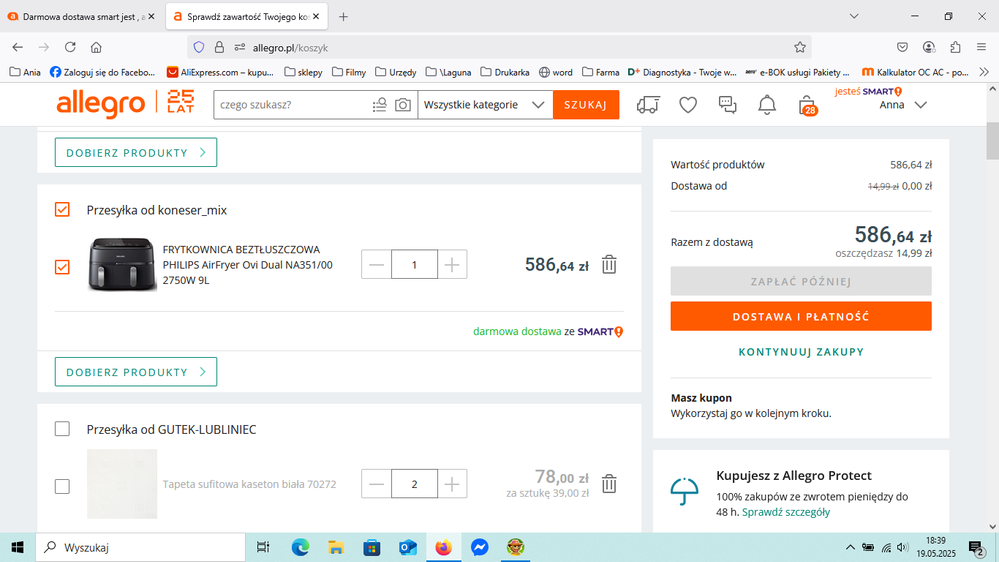Open Messenger from taskbar
This screenshot has width=999, height=562.
coord(479,547)
